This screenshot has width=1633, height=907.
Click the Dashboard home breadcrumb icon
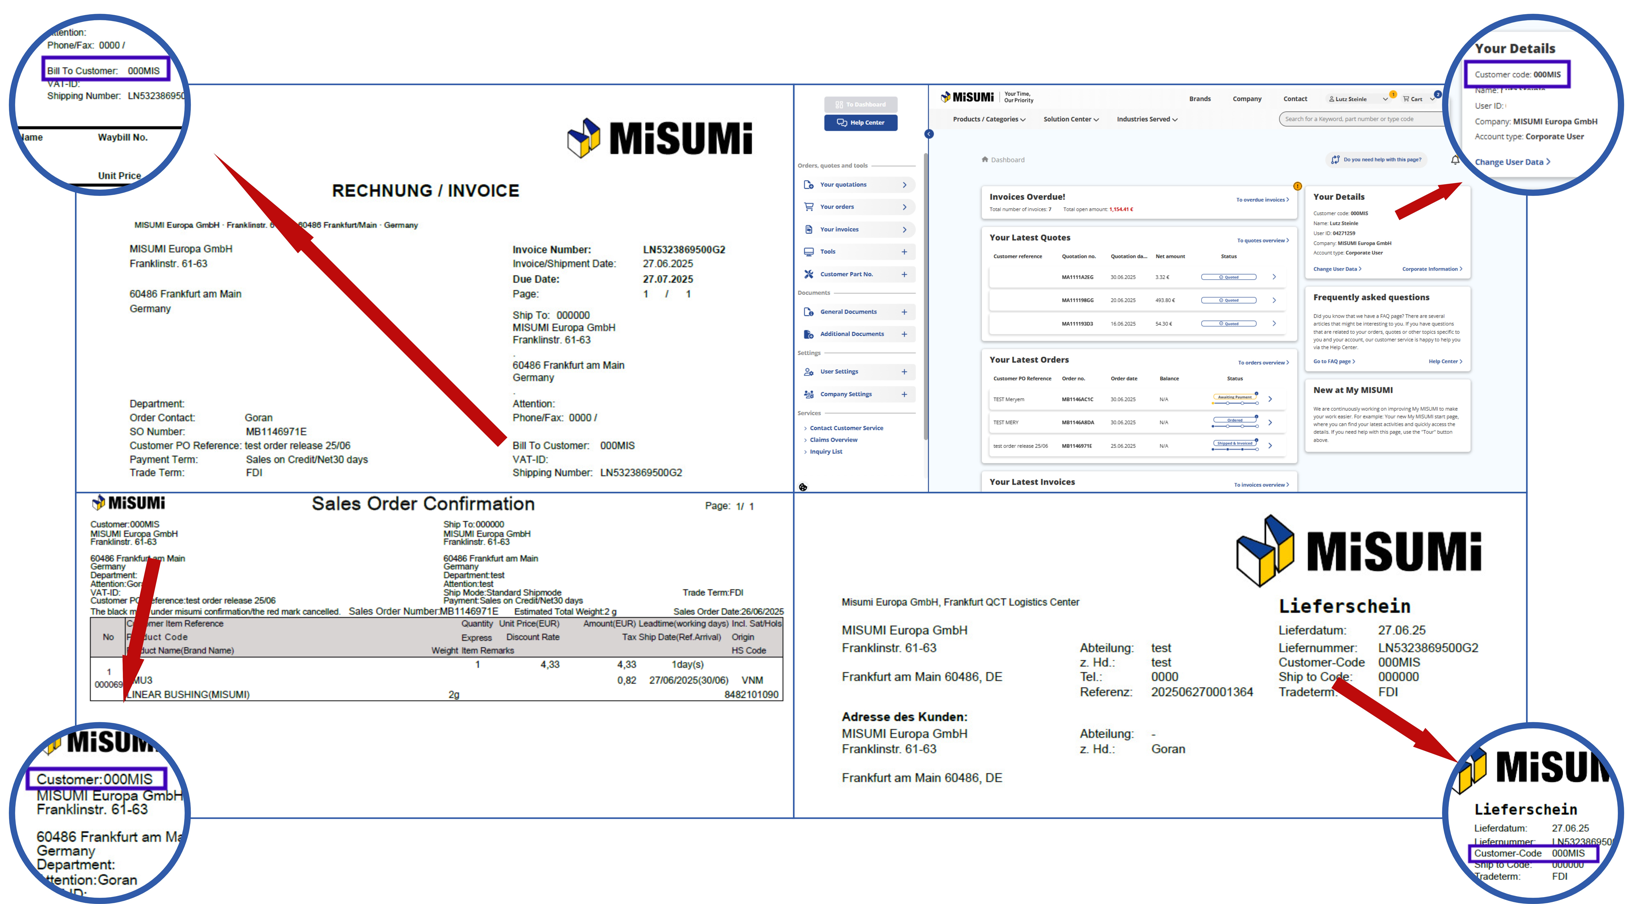click(x=985, y=160)
